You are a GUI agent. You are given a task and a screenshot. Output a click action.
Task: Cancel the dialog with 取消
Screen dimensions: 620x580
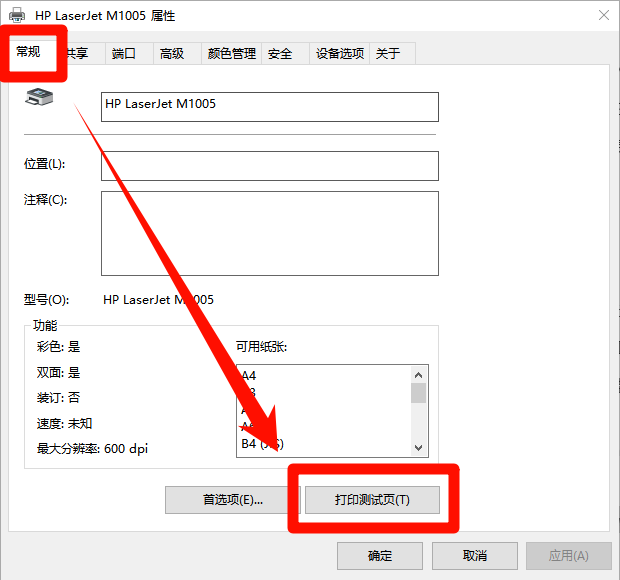click(474, 556)
